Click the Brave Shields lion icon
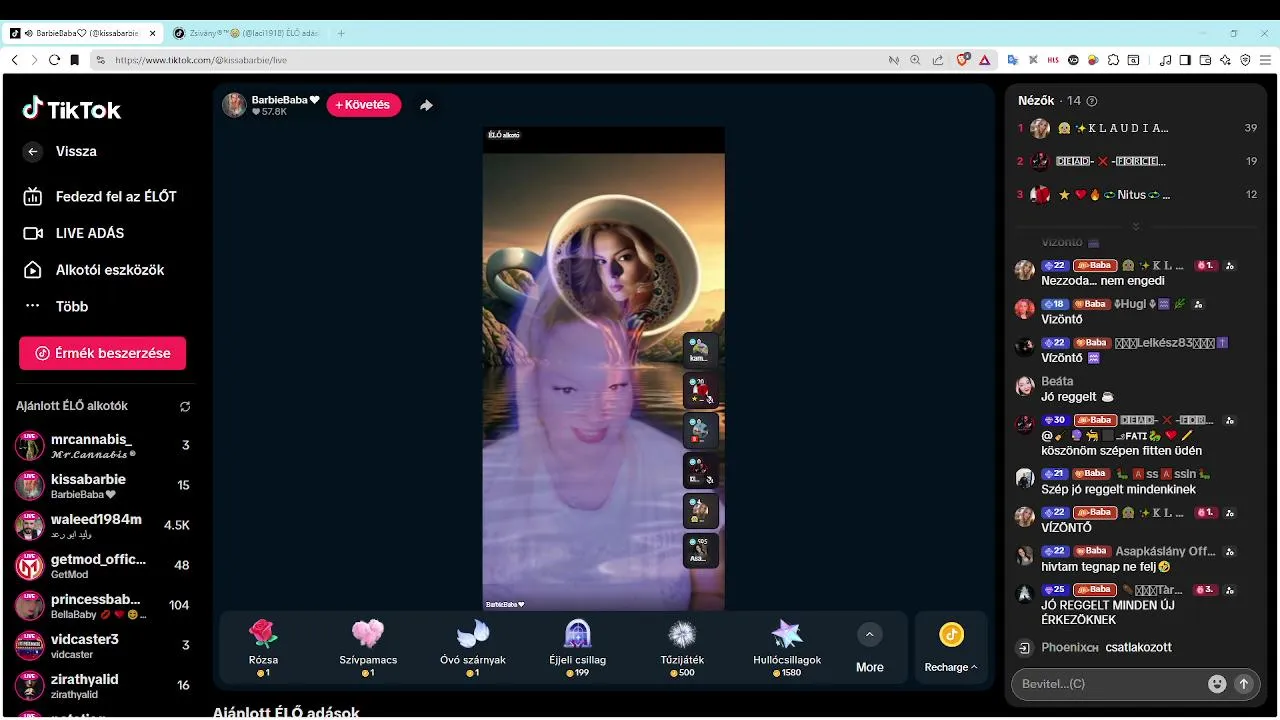The height and width of the screenshot is (720, 1280). pyautogui.click(x=963, y=60)
